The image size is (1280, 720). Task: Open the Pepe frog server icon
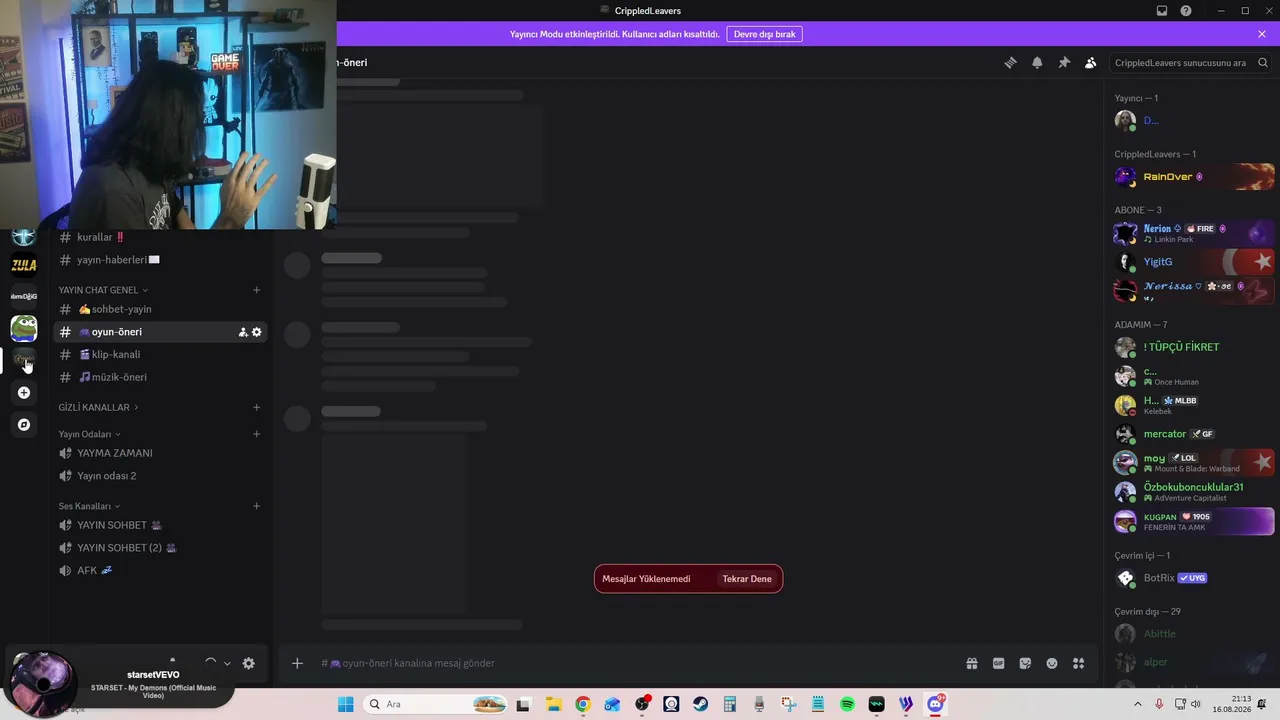point(24,328)
